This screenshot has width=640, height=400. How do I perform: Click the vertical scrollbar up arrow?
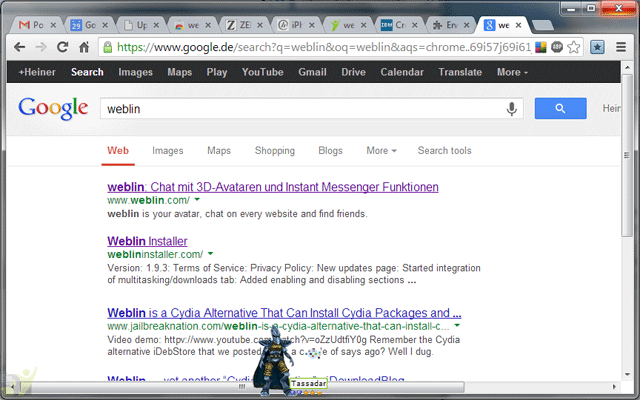tap(627, 67)
